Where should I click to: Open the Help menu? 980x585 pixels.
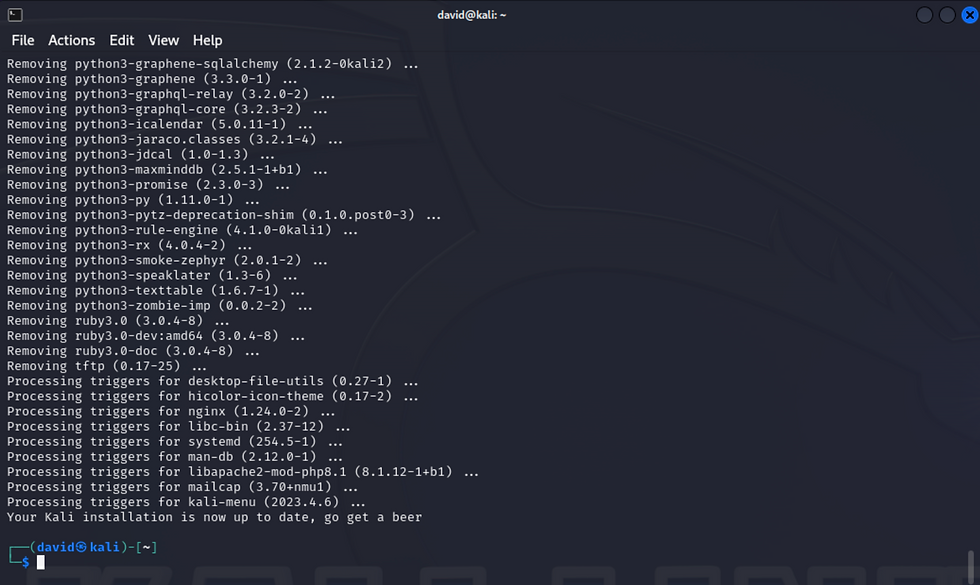click(208, 40)
